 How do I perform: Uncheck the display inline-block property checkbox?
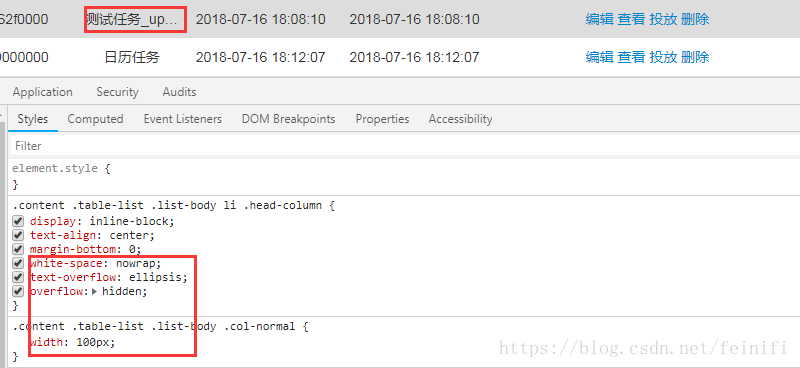coord(18,222)
